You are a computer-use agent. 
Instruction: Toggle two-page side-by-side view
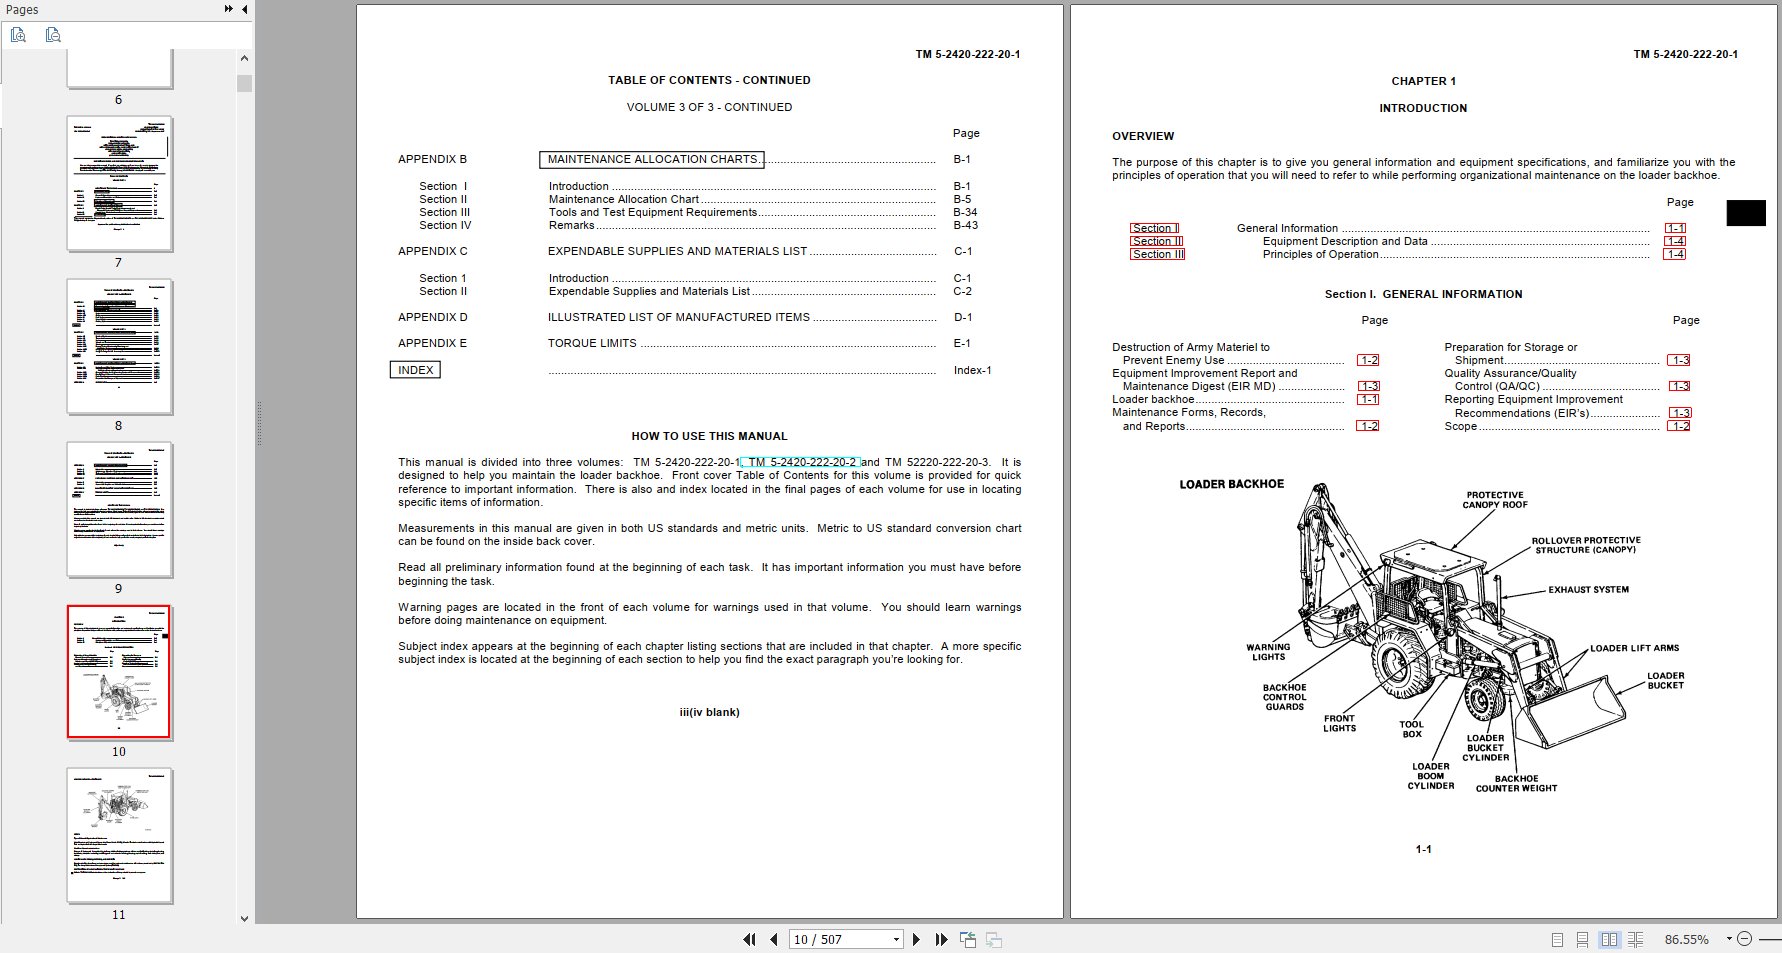pyautogui.click(x=1609, y=939)
